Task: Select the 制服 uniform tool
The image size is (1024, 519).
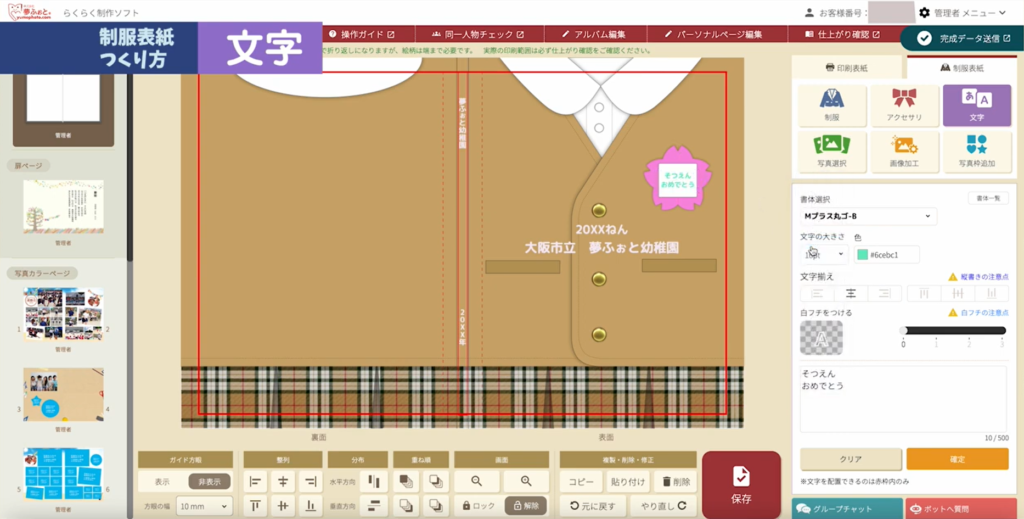Action: (x=831, y=105)
